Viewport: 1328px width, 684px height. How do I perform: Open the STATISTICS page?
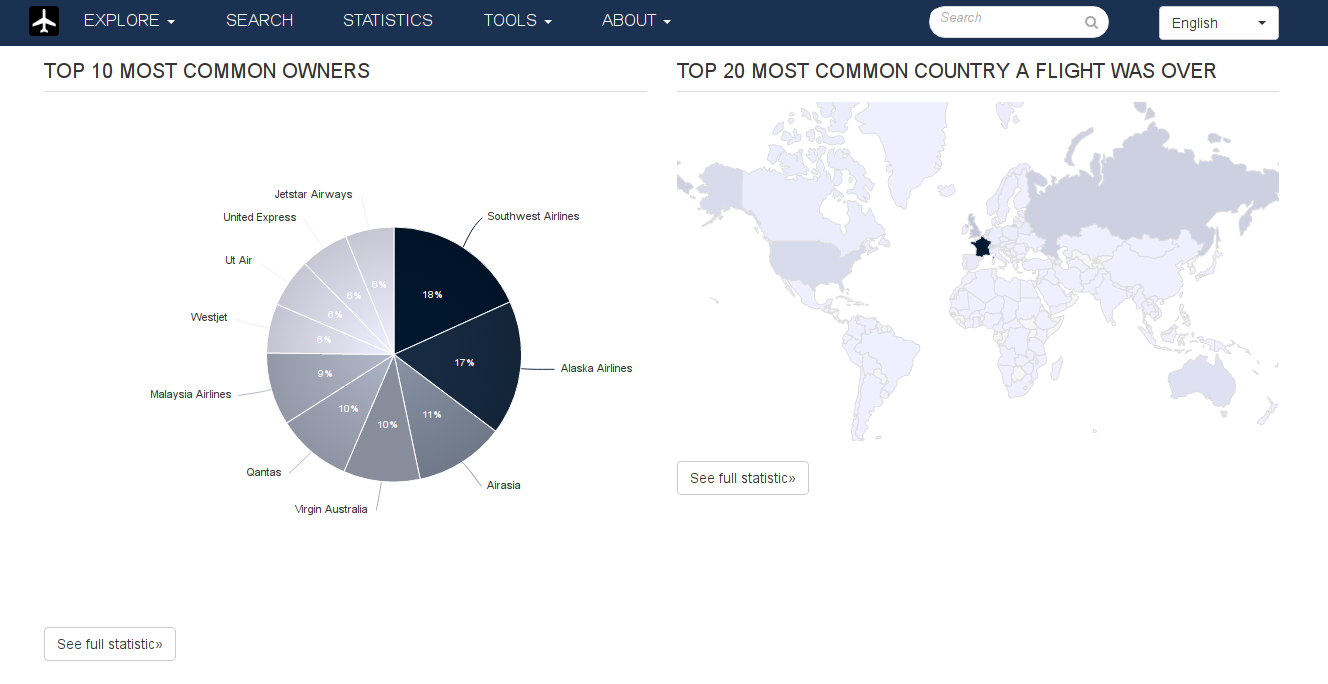coord(388,21)
